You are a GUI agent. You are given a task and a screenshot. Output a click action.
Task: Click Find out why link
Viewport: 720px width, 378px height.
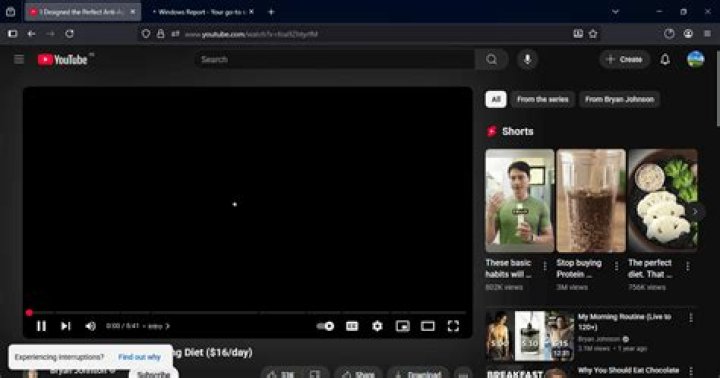coord(139,357)
